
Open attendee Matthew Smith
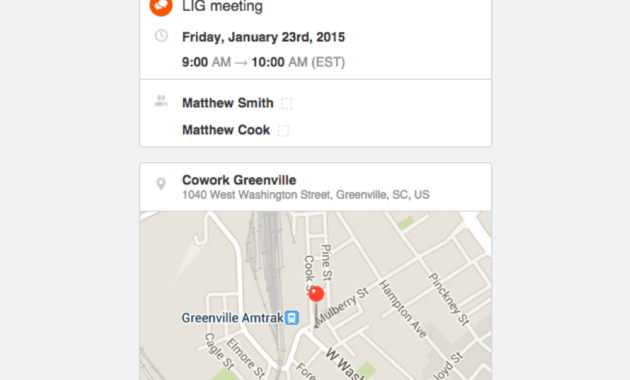pos(228,103)
